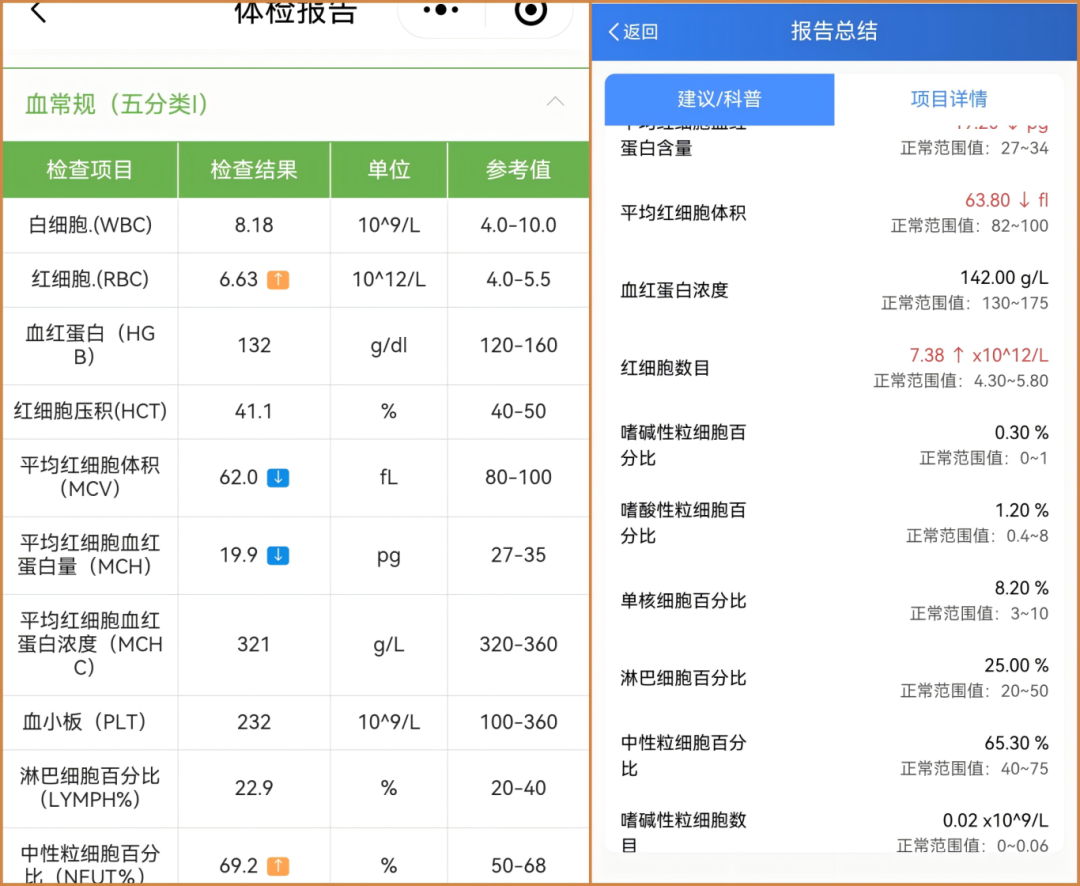Select the 检查项目 column header
This screenshot has width=1080, height=886.
(90, 170)
